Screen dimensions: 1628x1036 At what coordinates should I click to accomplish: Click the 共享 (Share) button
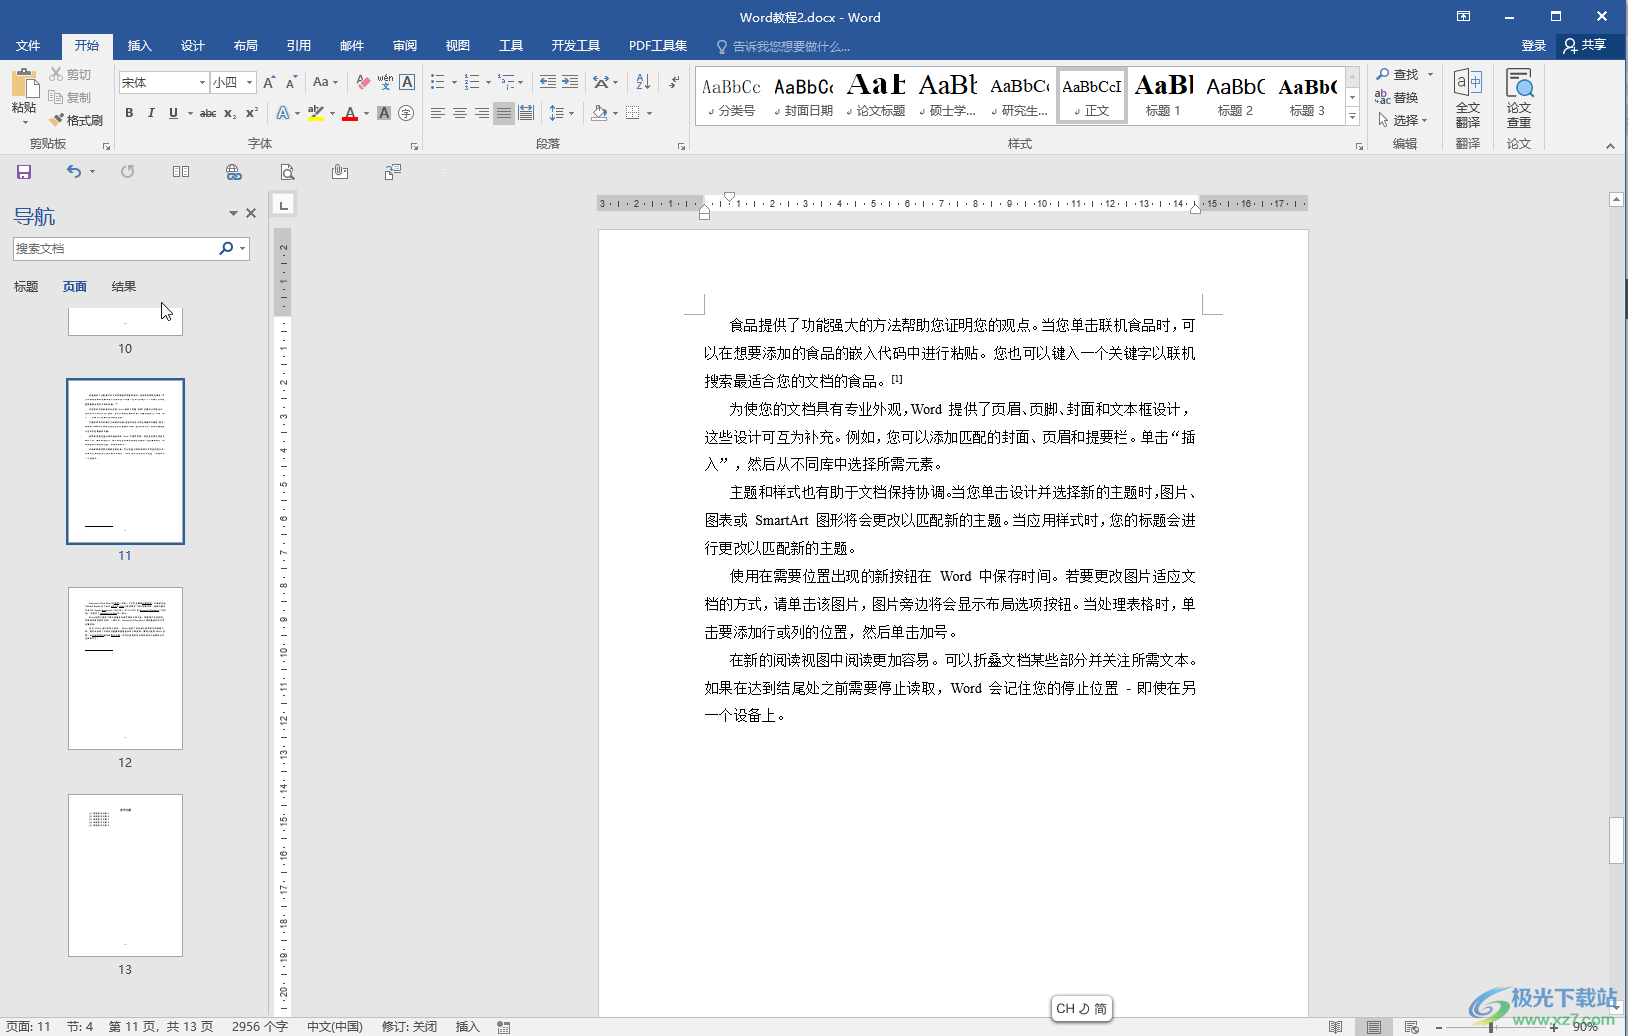point(1585,45)
